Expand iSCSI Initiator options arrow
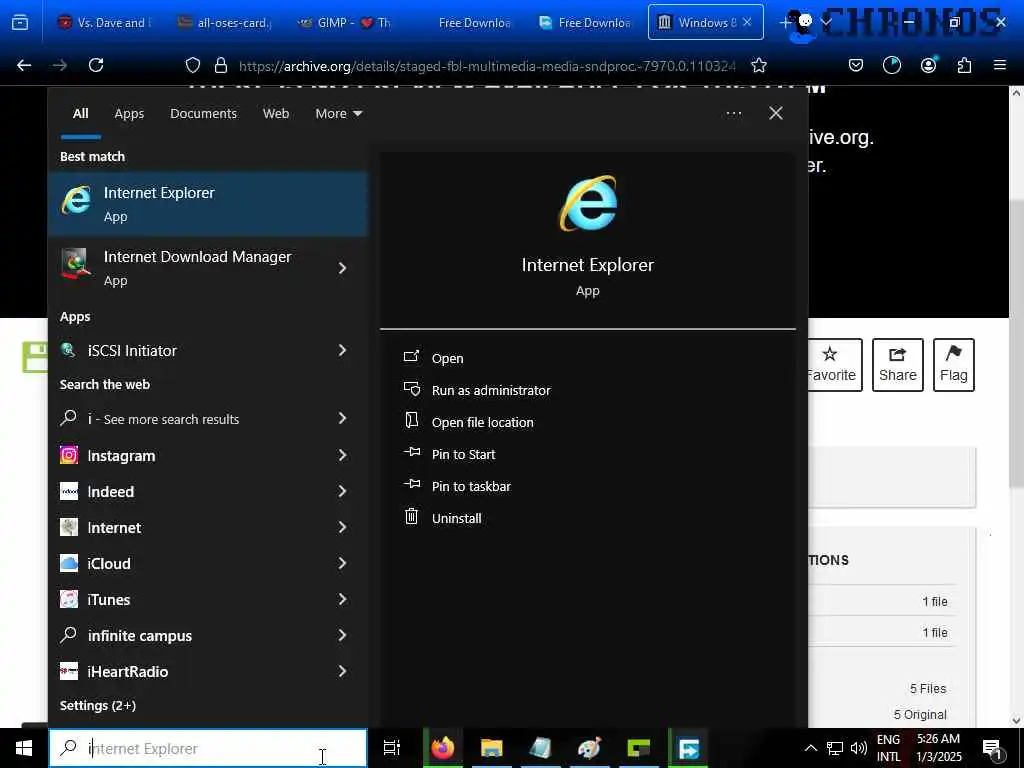This screenshot has height=768, width=1024. [343, 350]
